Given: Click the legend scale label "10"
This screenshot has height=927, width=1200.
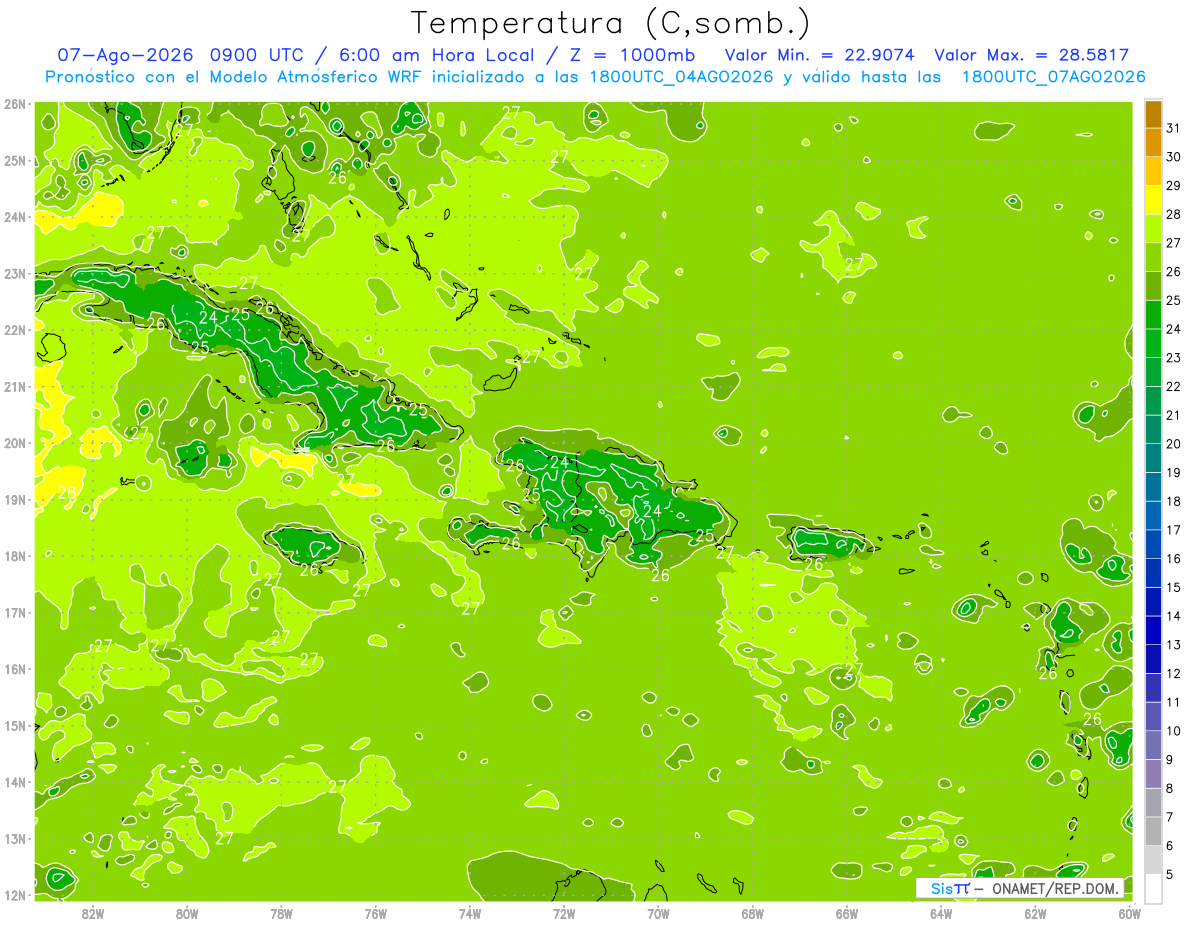Looking at the screenshot, I should tap(1174, 730).
